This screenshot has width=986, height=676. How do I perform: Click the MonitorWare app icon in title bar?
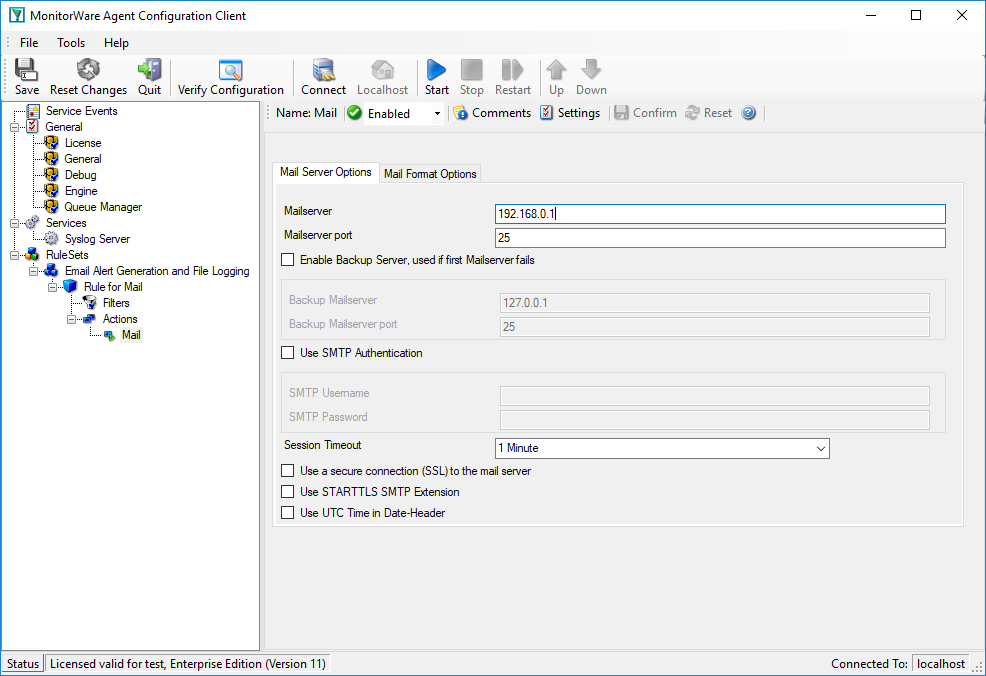[17, 15]
